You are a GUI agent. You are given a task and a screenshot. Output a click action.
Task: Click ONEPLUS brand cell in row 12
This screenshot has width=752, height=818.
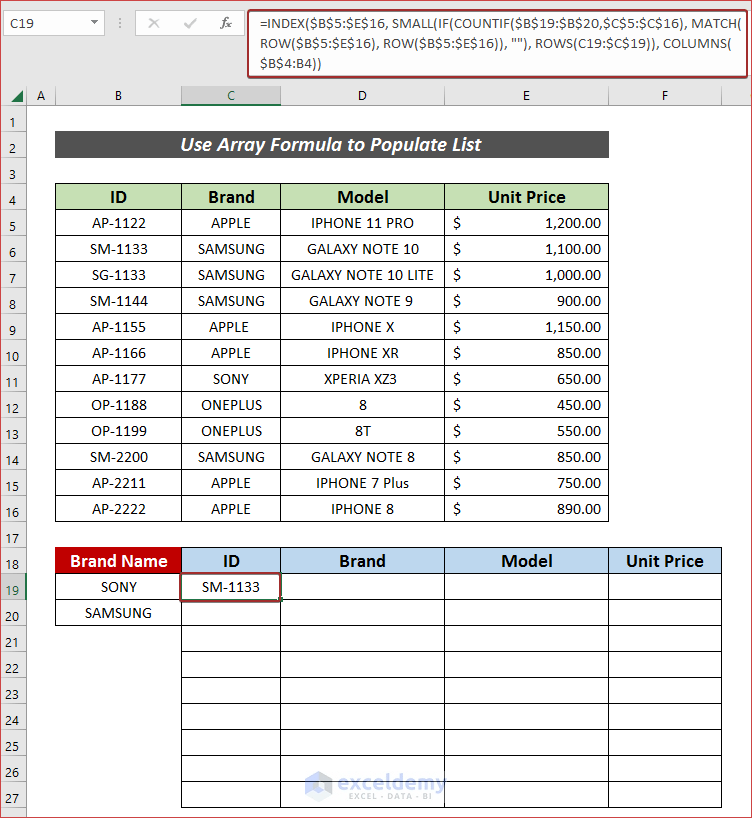point(231,405)
